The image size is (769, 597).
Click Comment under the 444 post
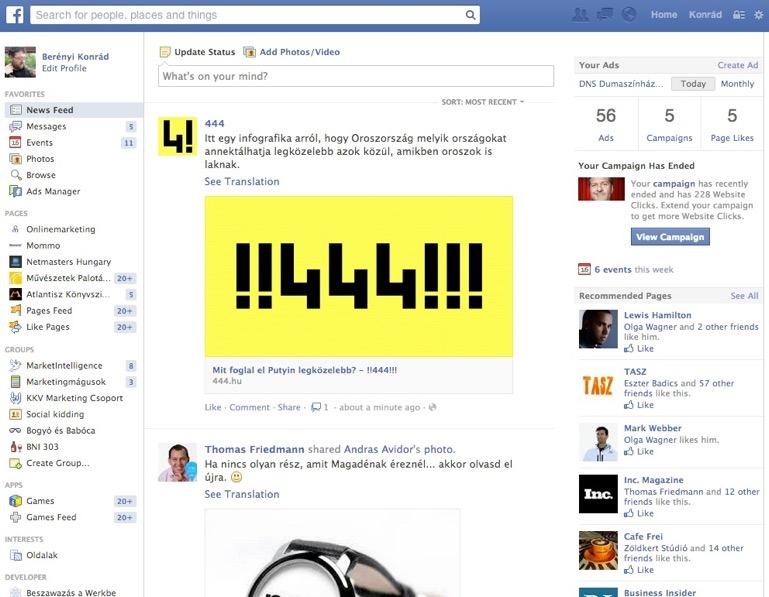pyautogui.click(x=249, y=407)
